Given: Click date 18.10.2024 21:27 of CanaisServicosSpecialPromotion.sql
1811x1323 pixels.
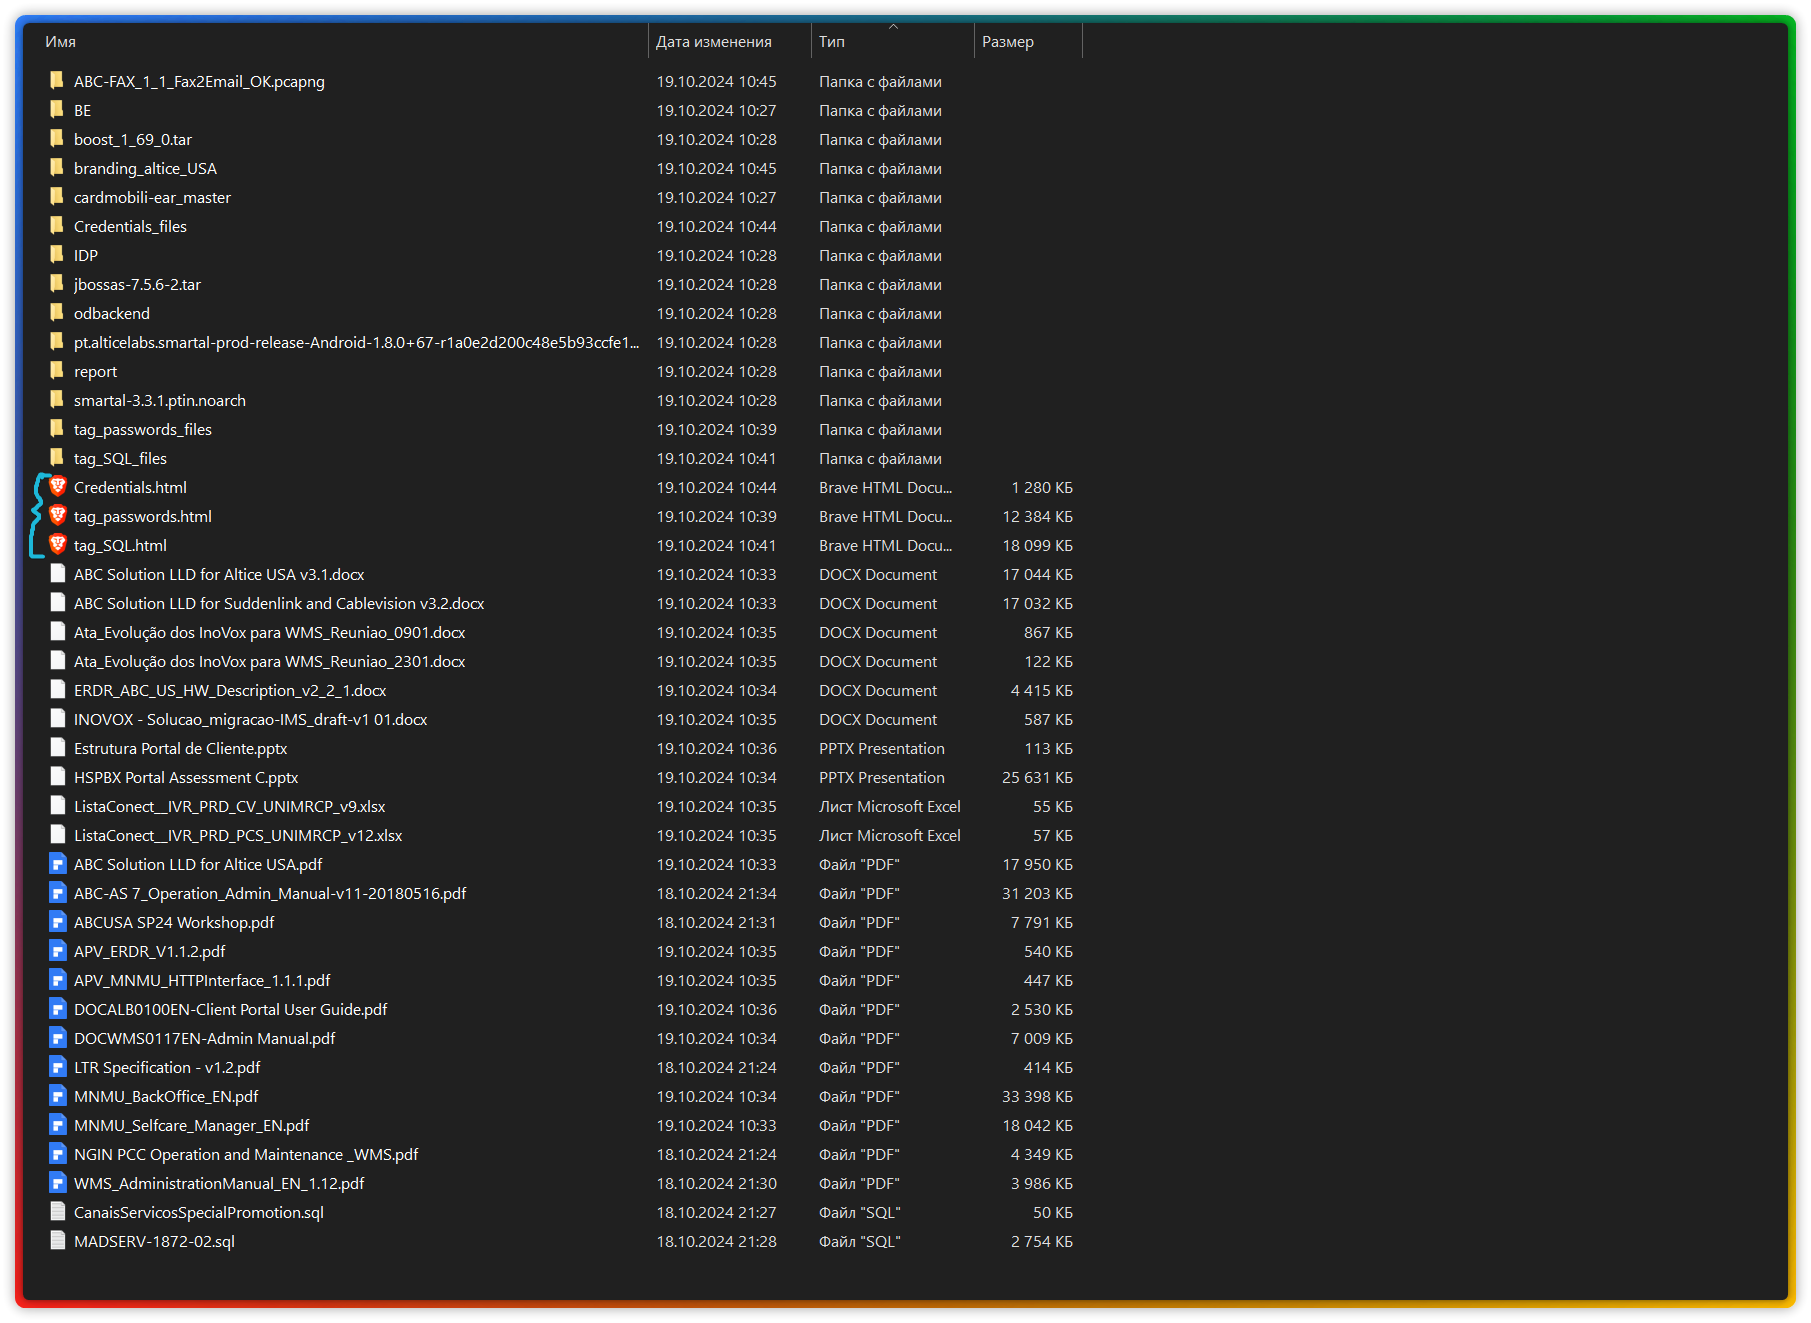Looking at the screenshot, I should [x=716, y=1212].
